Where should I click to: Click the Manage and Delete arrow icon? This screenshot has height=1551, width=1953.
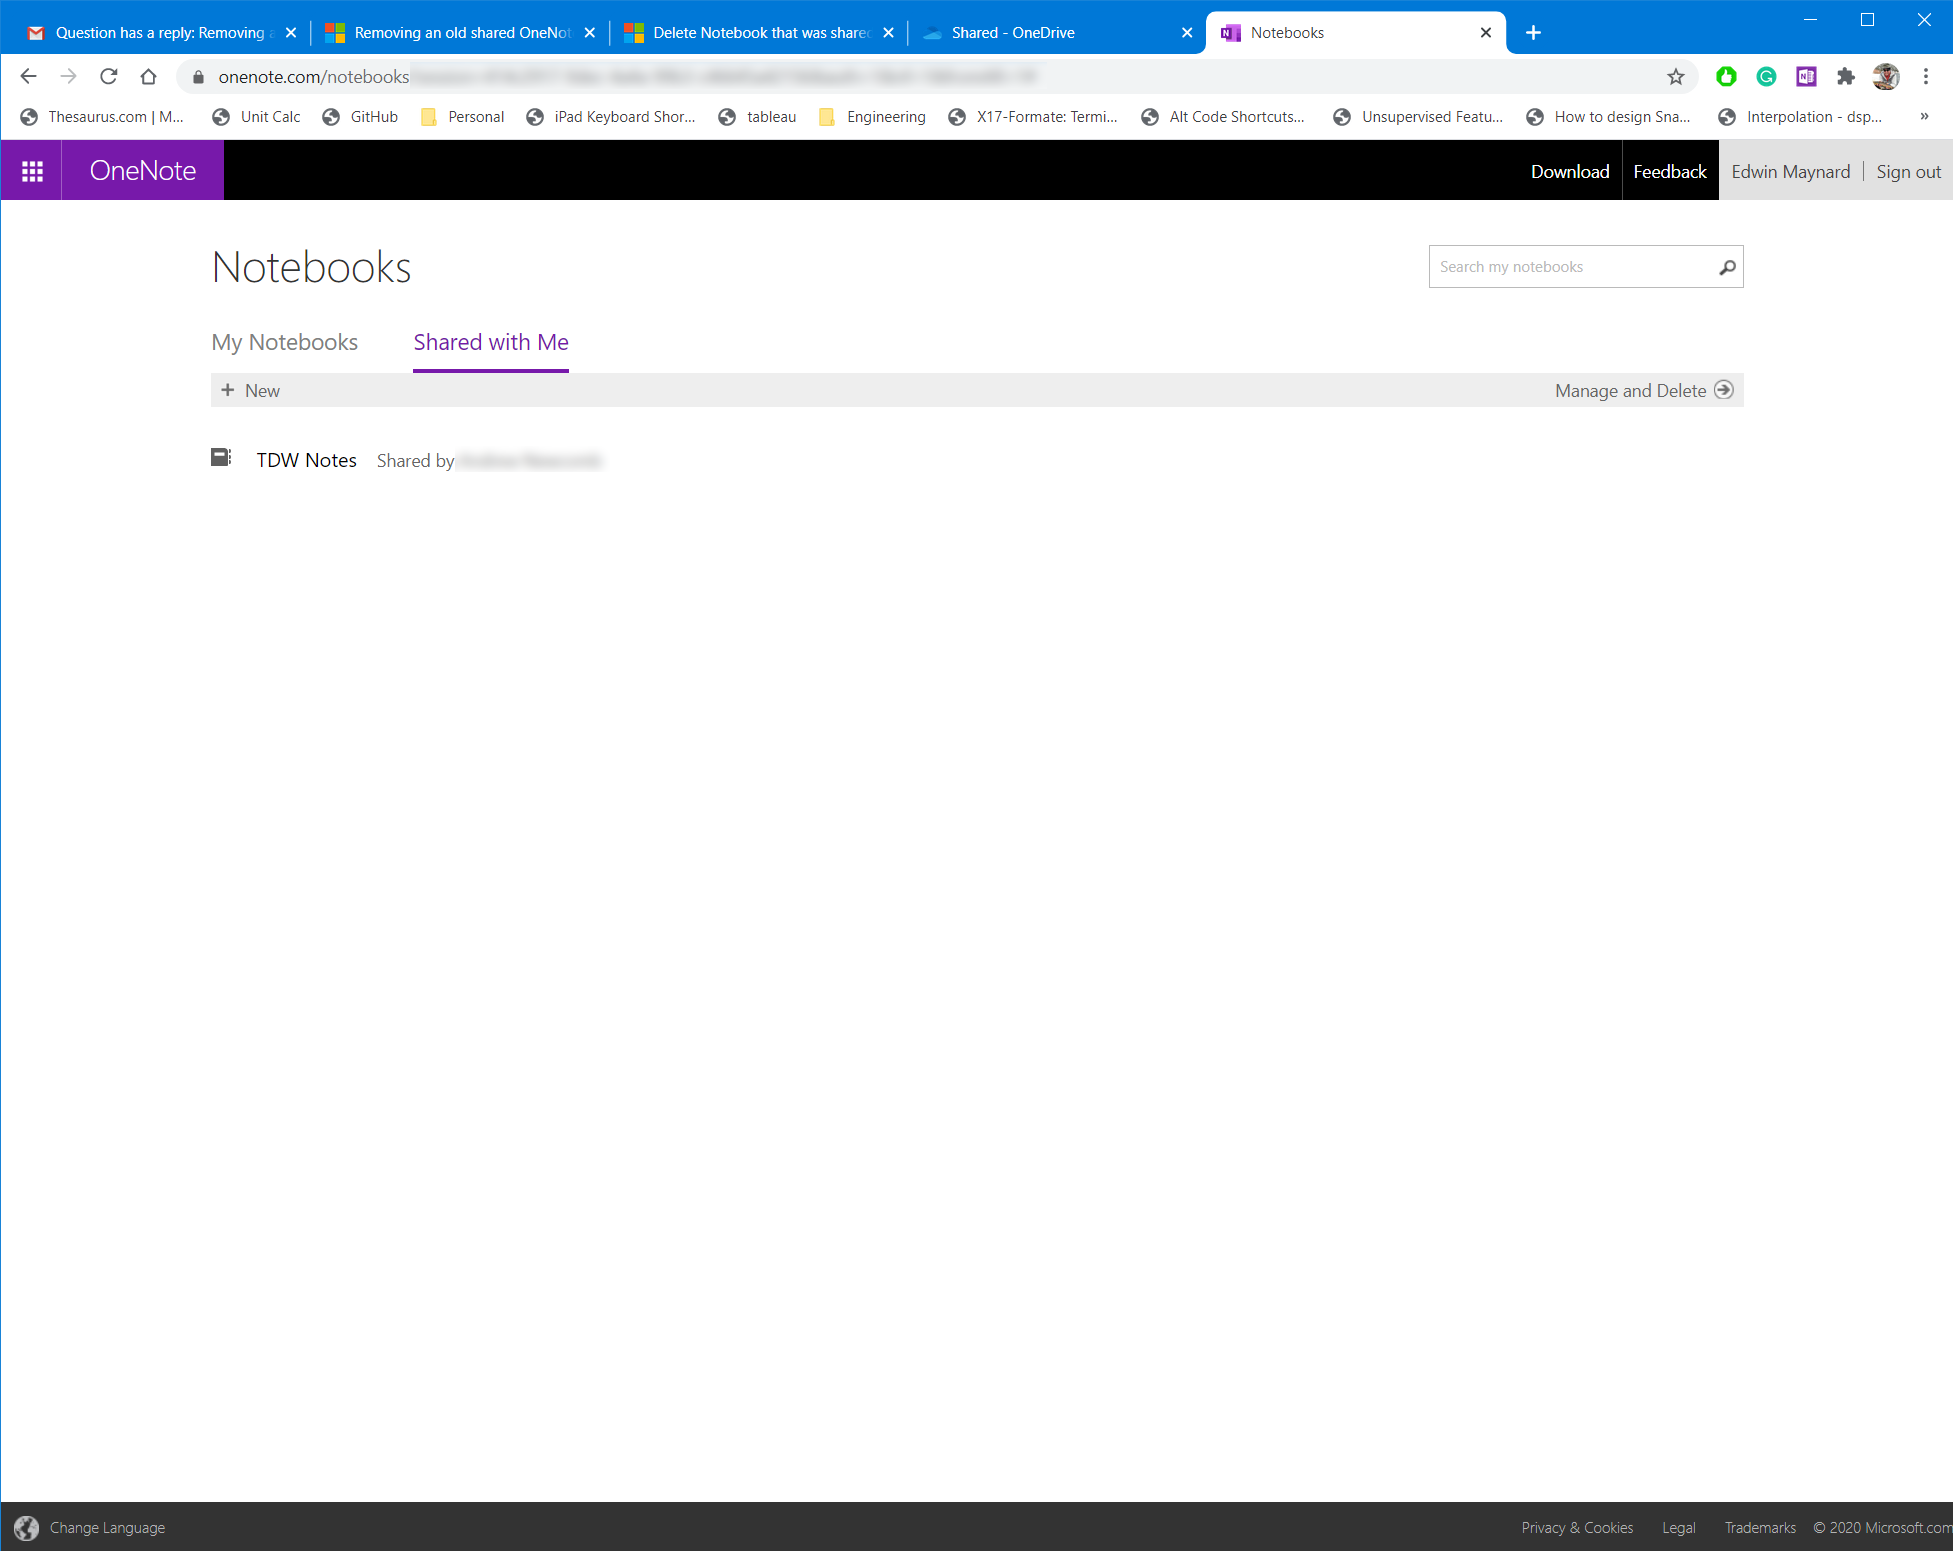coord(1724,390)
